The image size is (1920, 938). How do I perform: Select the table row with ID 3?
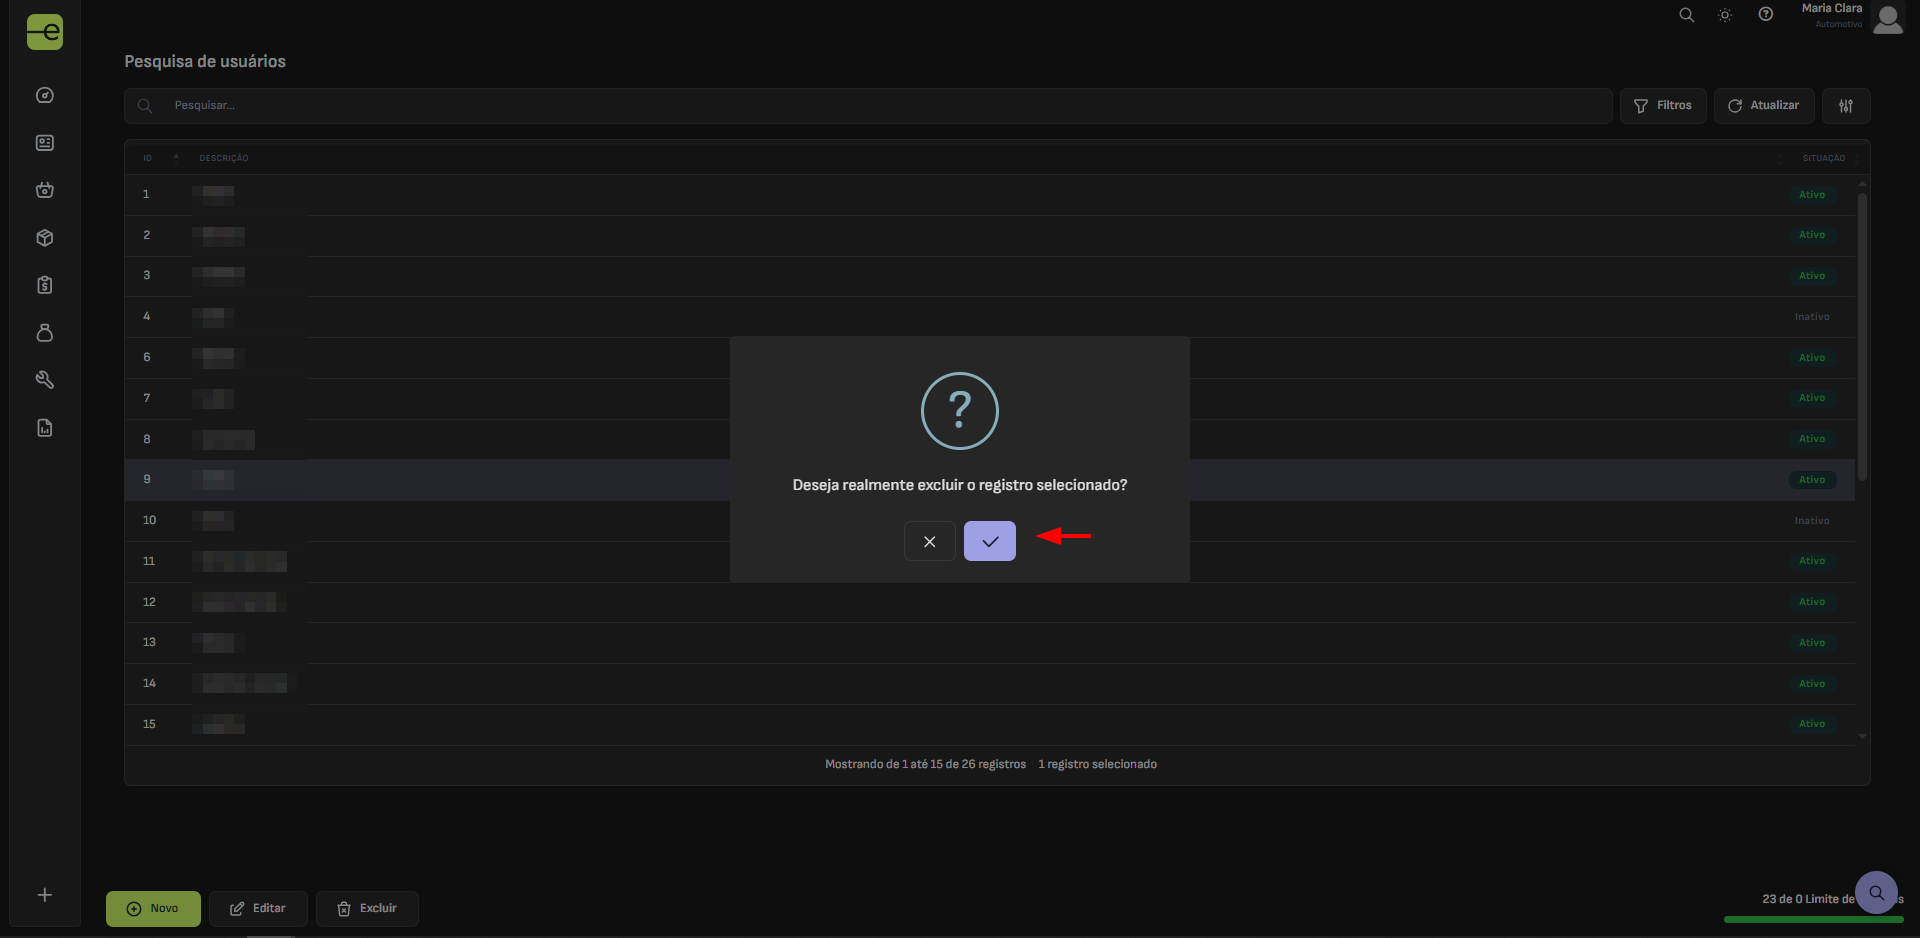989,276
